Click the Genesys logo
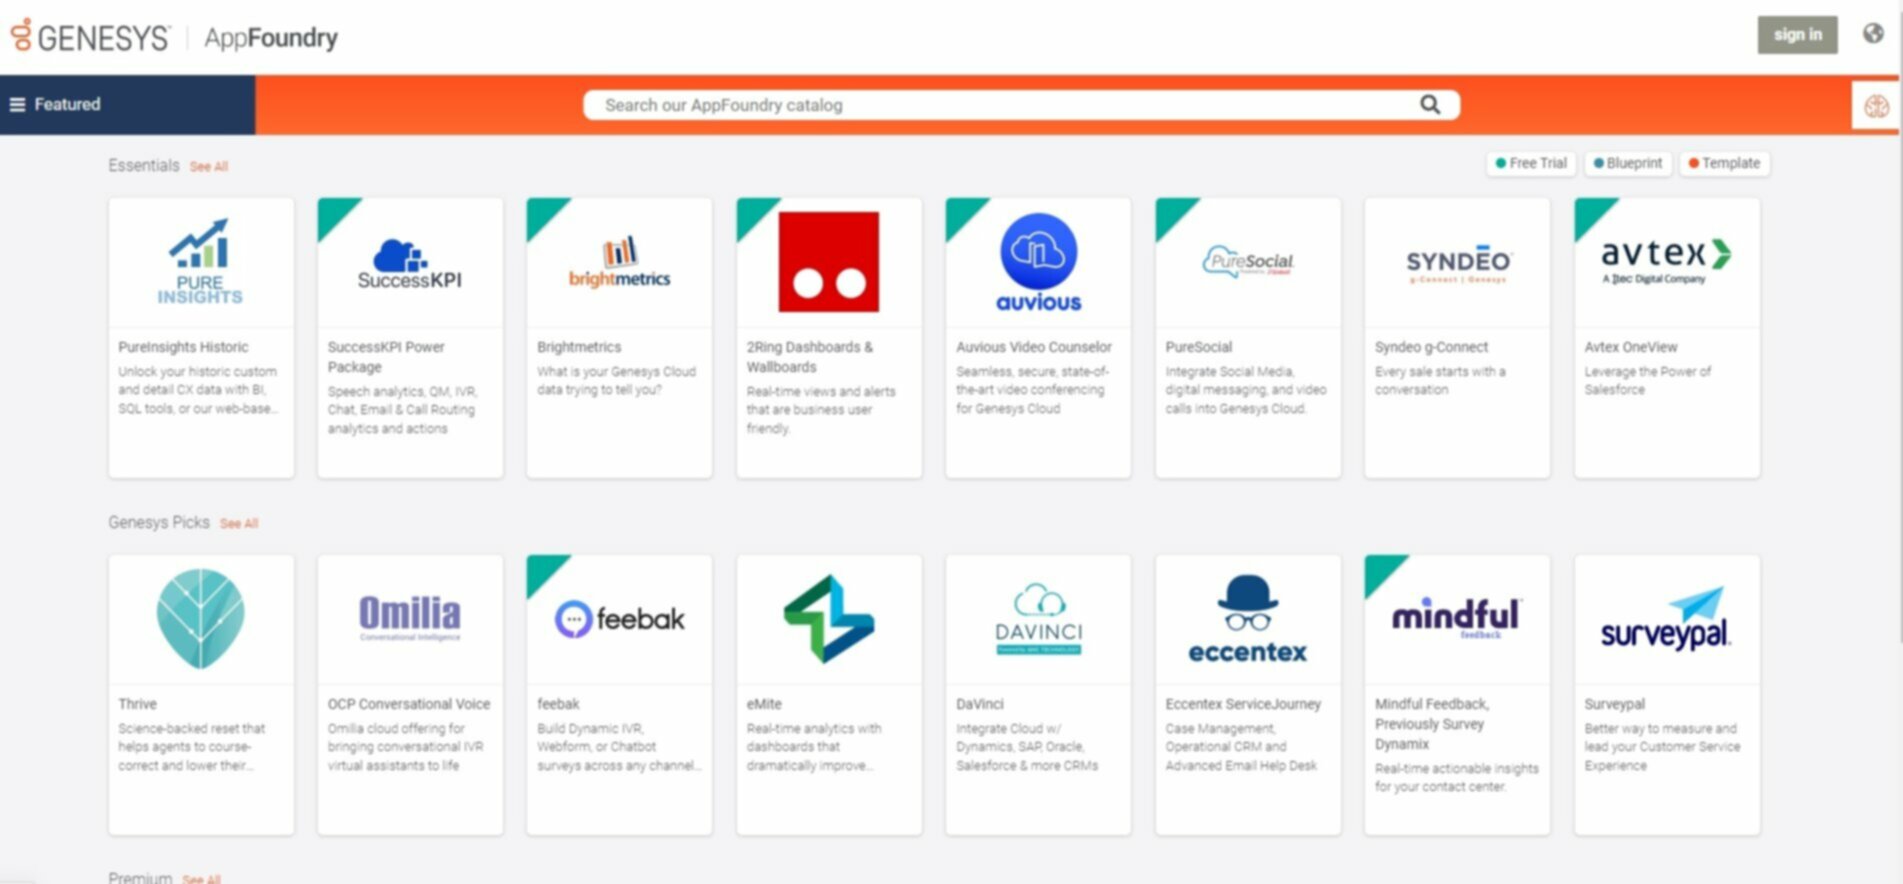The height and width of the screenshot is (884, 1903). point(90,37)
